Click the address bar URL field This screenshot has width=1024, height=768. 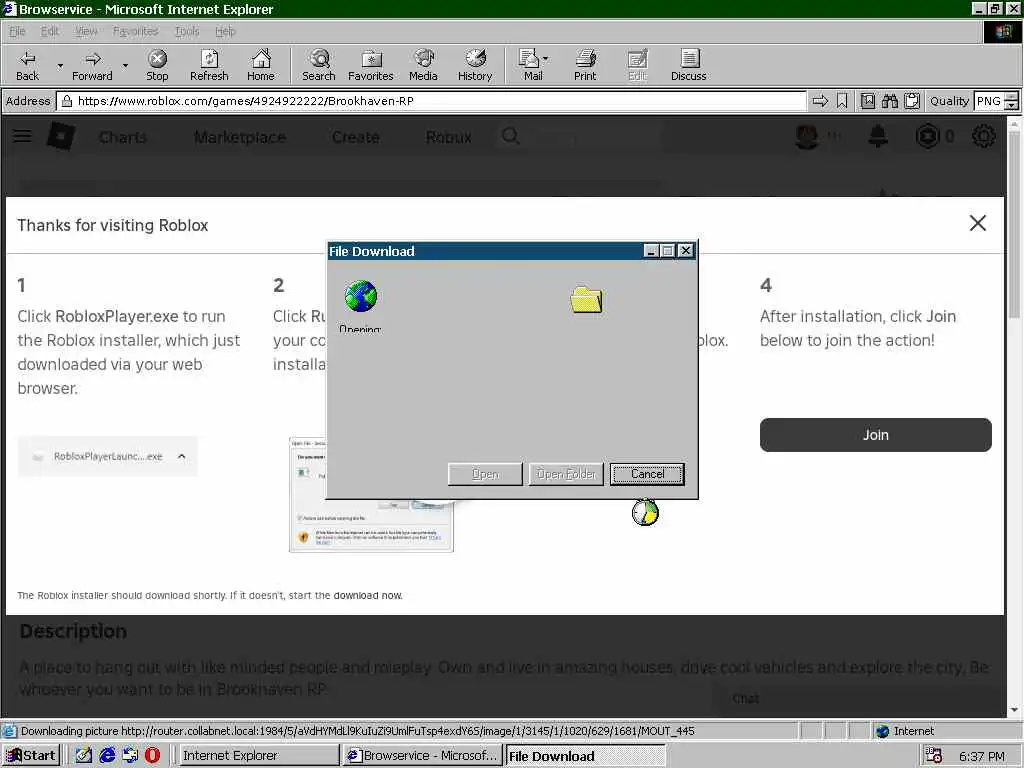click(432, 101)
